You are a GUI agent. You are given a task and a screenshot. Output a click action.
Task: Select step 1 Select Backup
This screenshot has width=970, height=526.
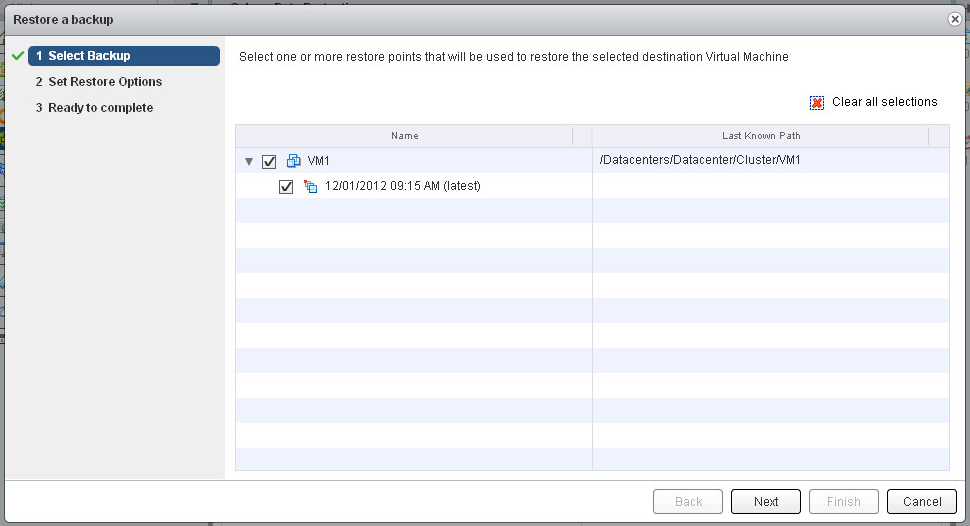coord(124,56)
